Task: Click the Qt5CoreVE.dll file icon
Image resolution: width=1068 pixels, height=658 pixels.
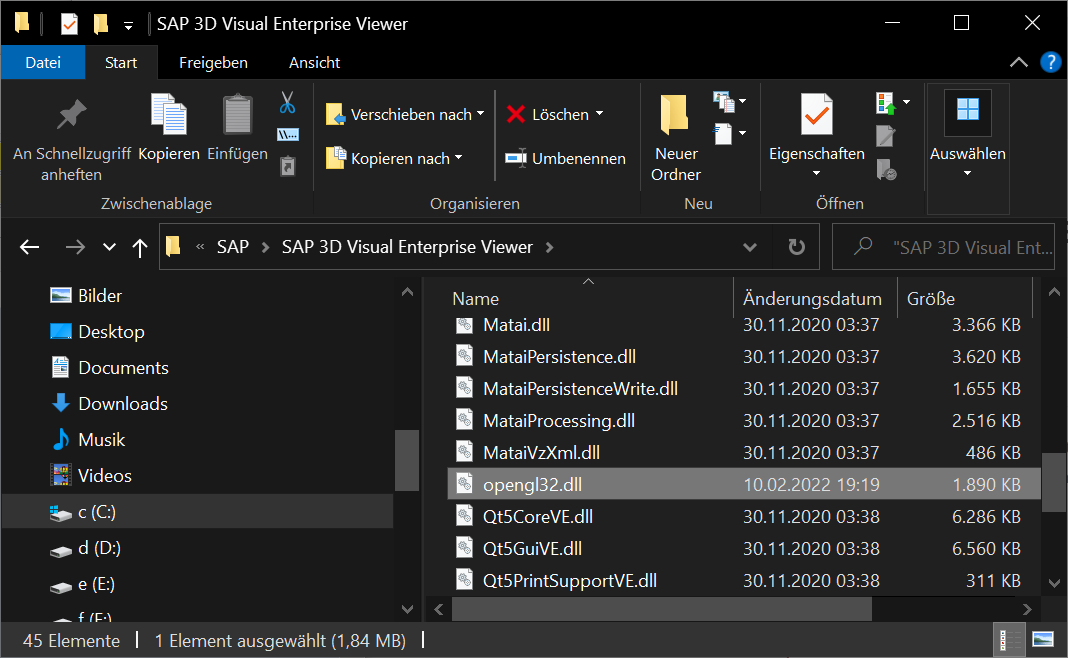Action: (x=465, y=516)
